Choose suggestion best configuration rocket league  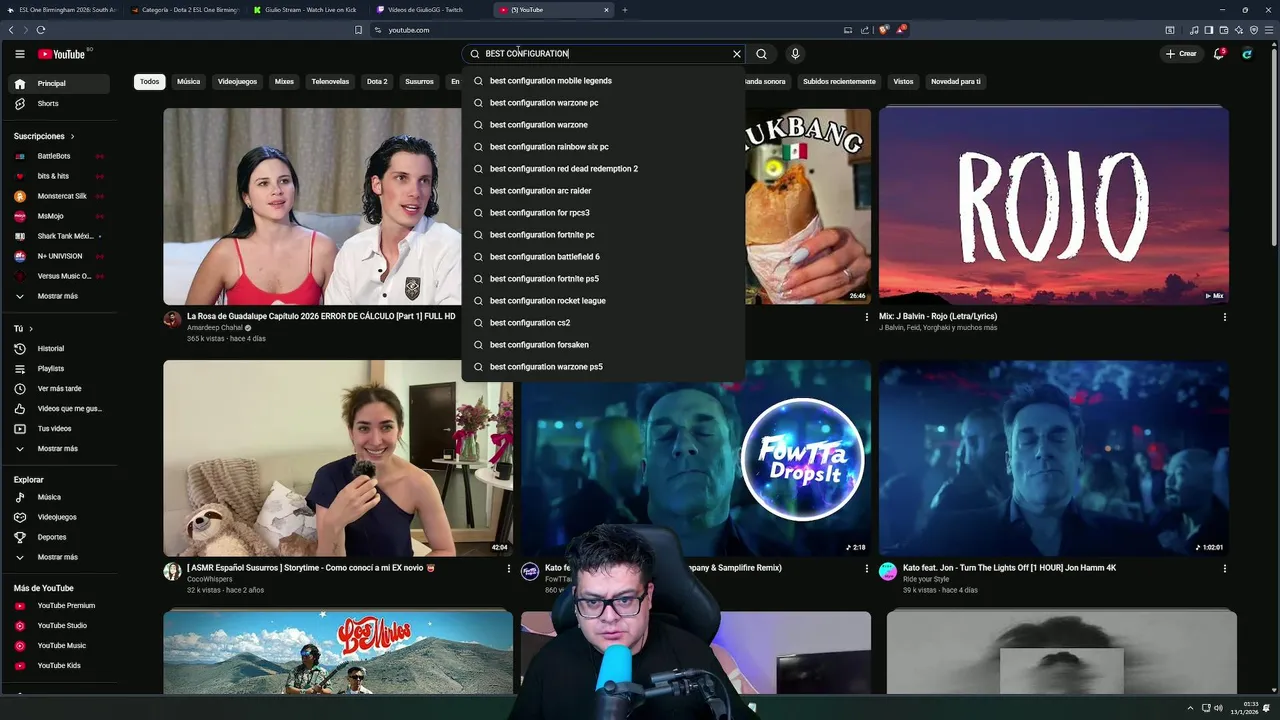pos(603,301)
